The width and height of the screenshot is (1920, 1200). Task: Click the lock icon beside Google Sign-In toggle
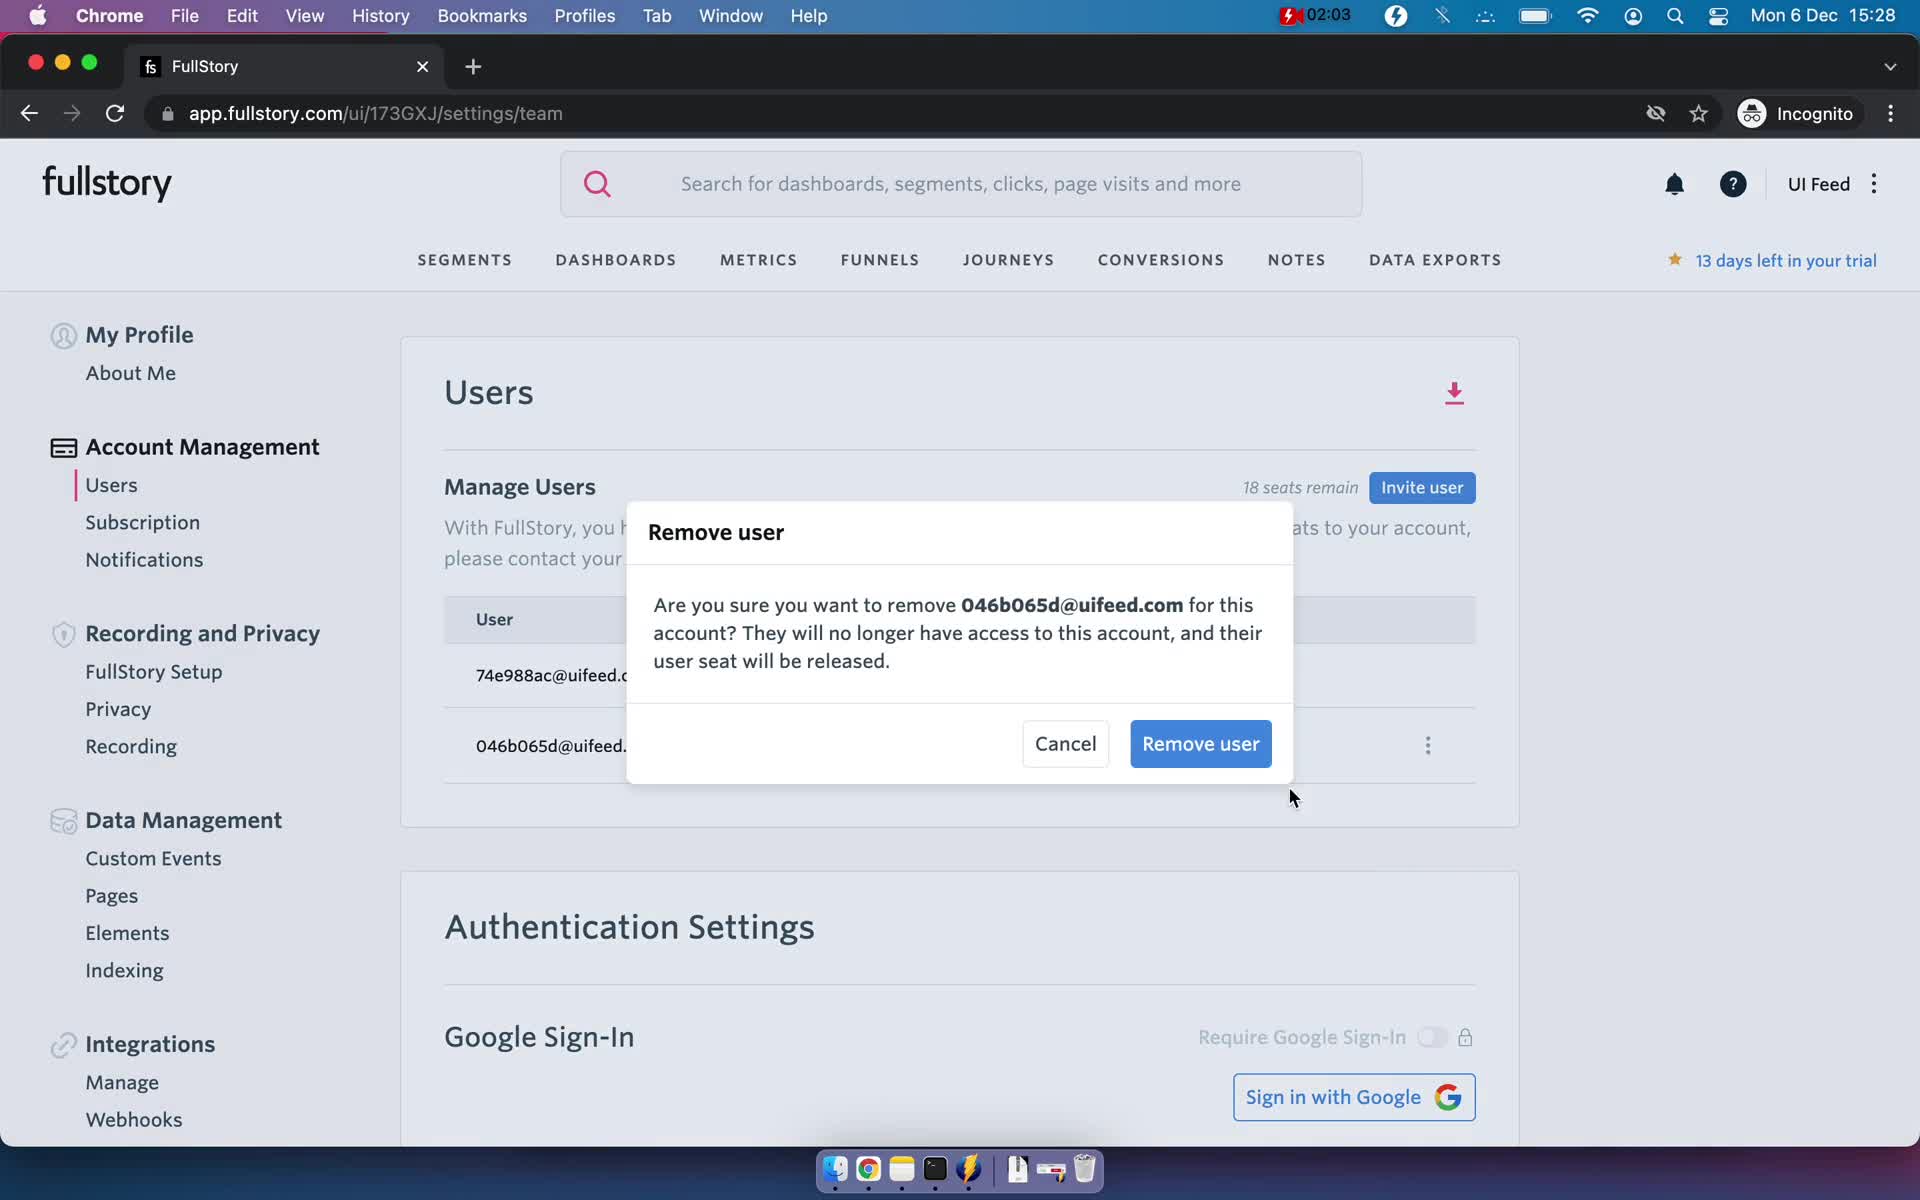pos(1465,1037)
